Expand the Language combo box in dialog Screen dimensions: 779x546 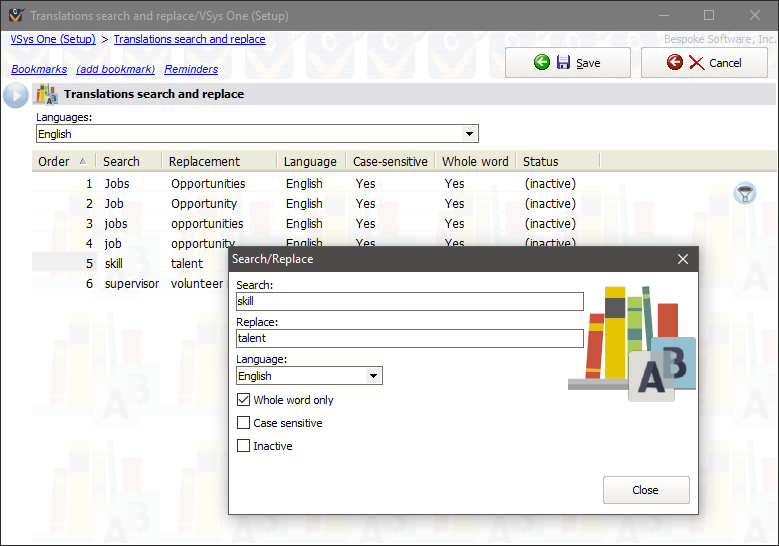point(373,376)
